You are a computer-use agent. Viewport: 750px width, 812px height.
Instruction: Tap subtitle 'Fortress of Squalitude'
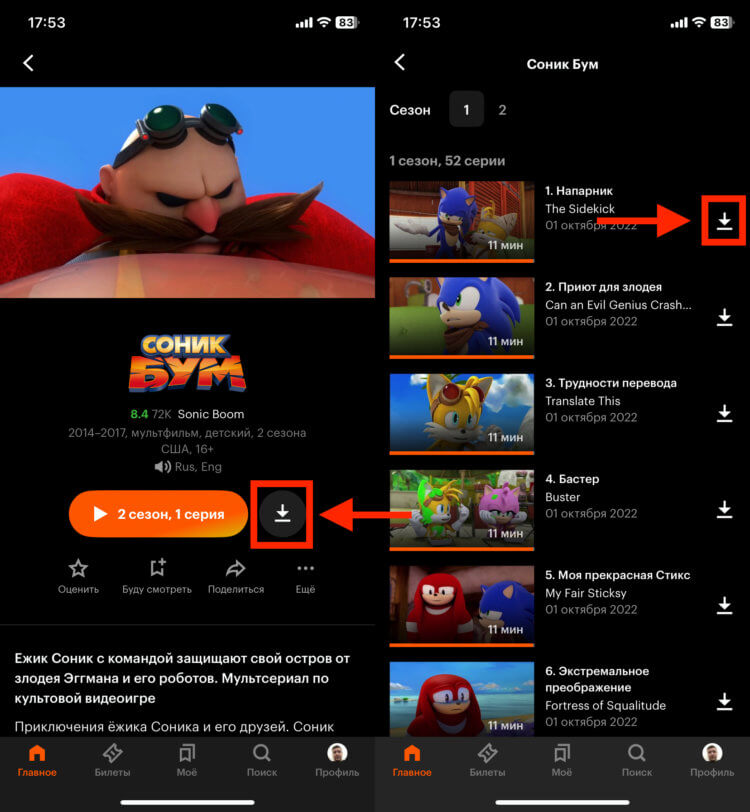coord(605,705)
